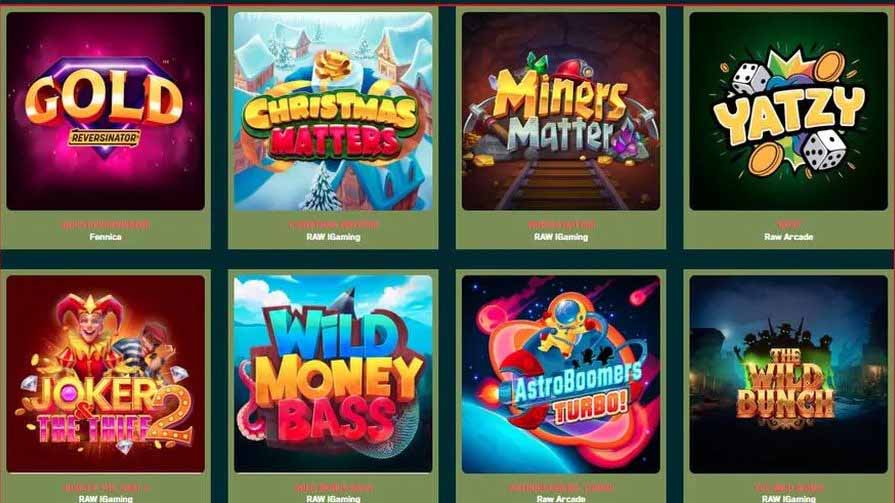Click red title under AstroBoomers Turbo image

(561, 488)
